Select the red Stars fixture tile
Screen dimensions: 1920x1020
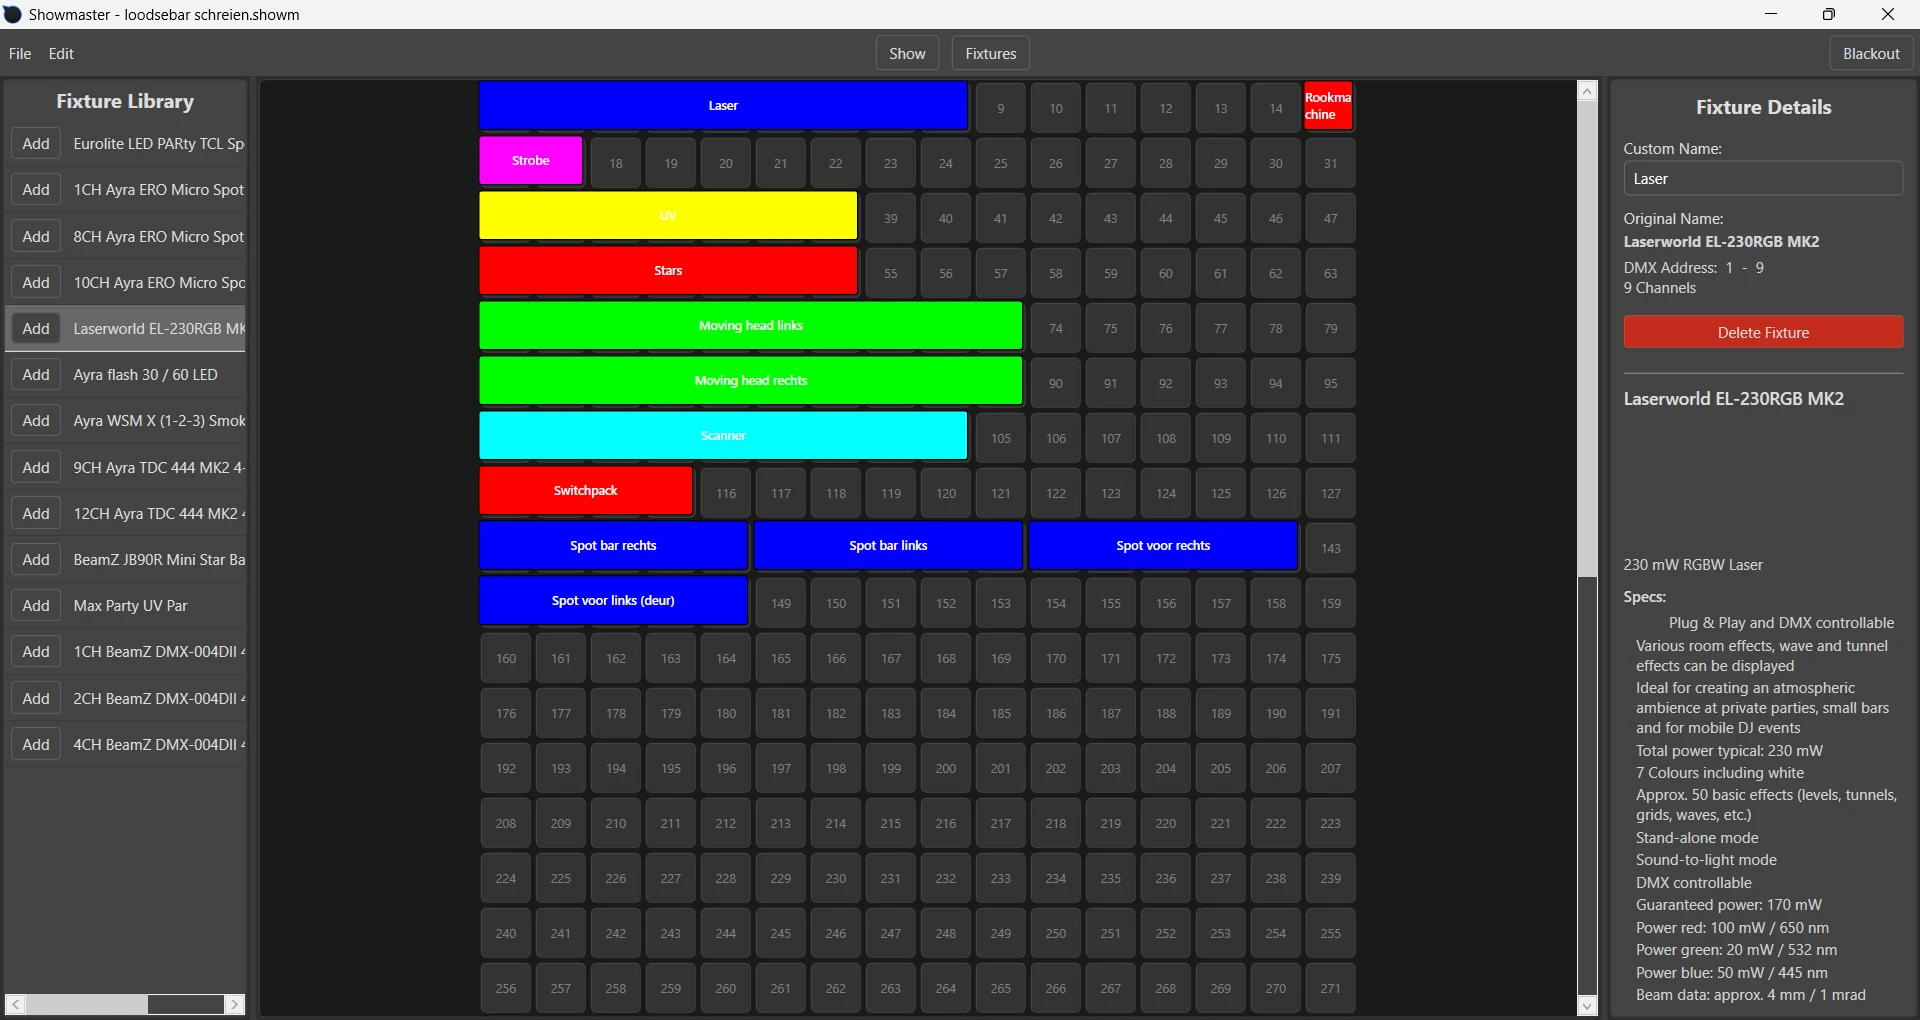click(668, 270)
